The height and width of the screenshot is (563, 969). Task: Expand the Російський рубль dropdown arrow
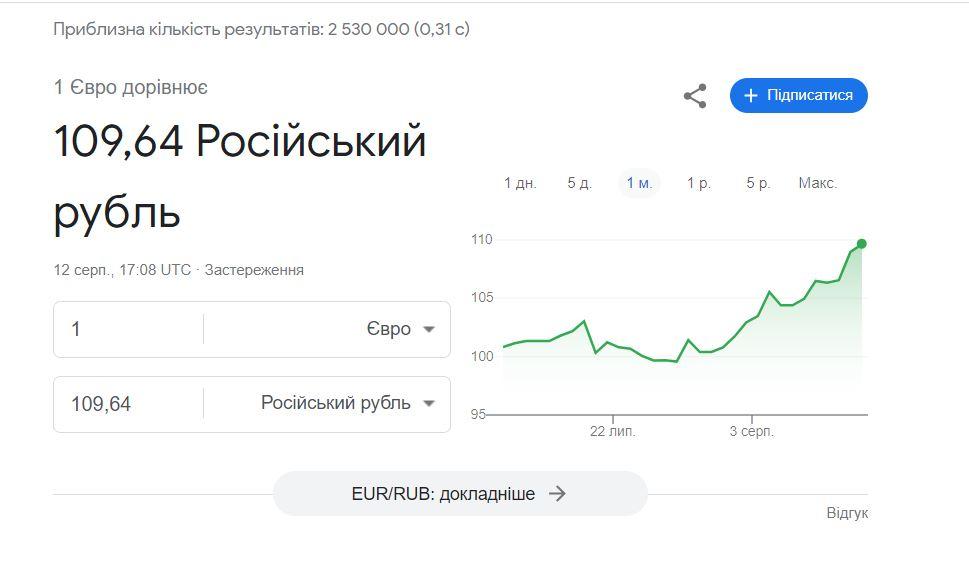point(429,404)
